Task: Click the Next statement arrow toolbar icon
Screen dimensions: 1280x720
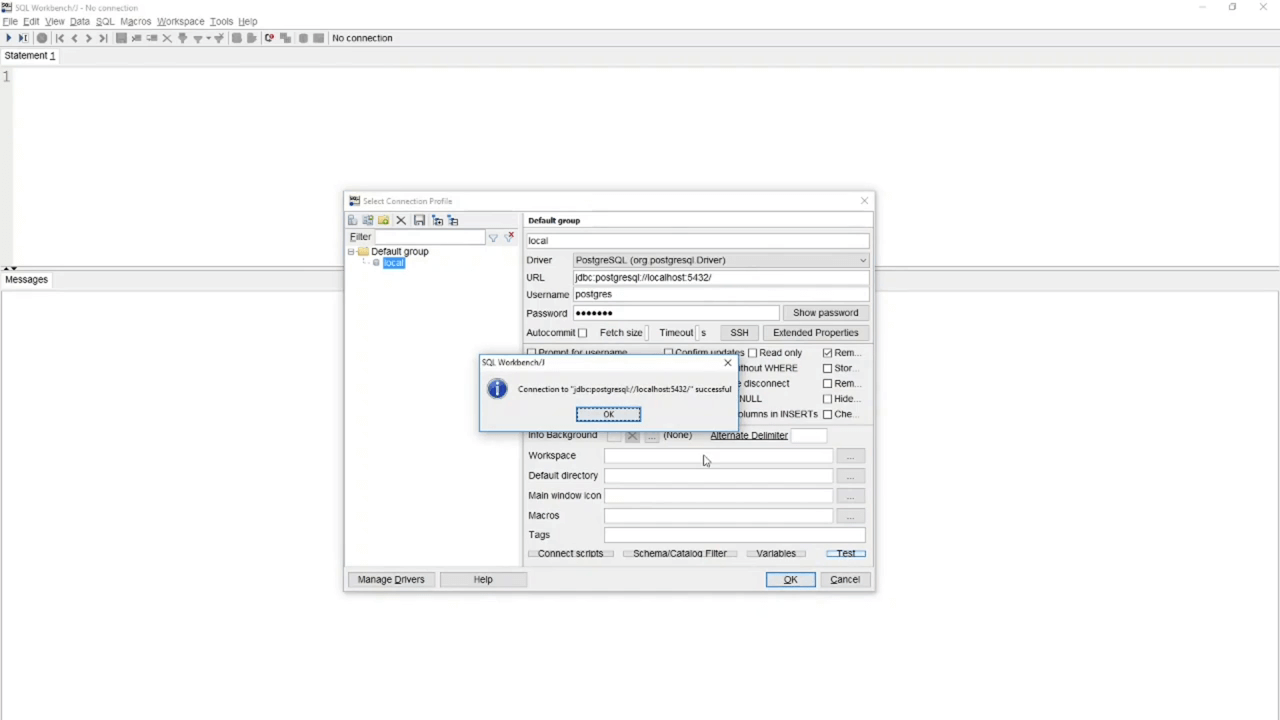Action: tap(88, 38)
